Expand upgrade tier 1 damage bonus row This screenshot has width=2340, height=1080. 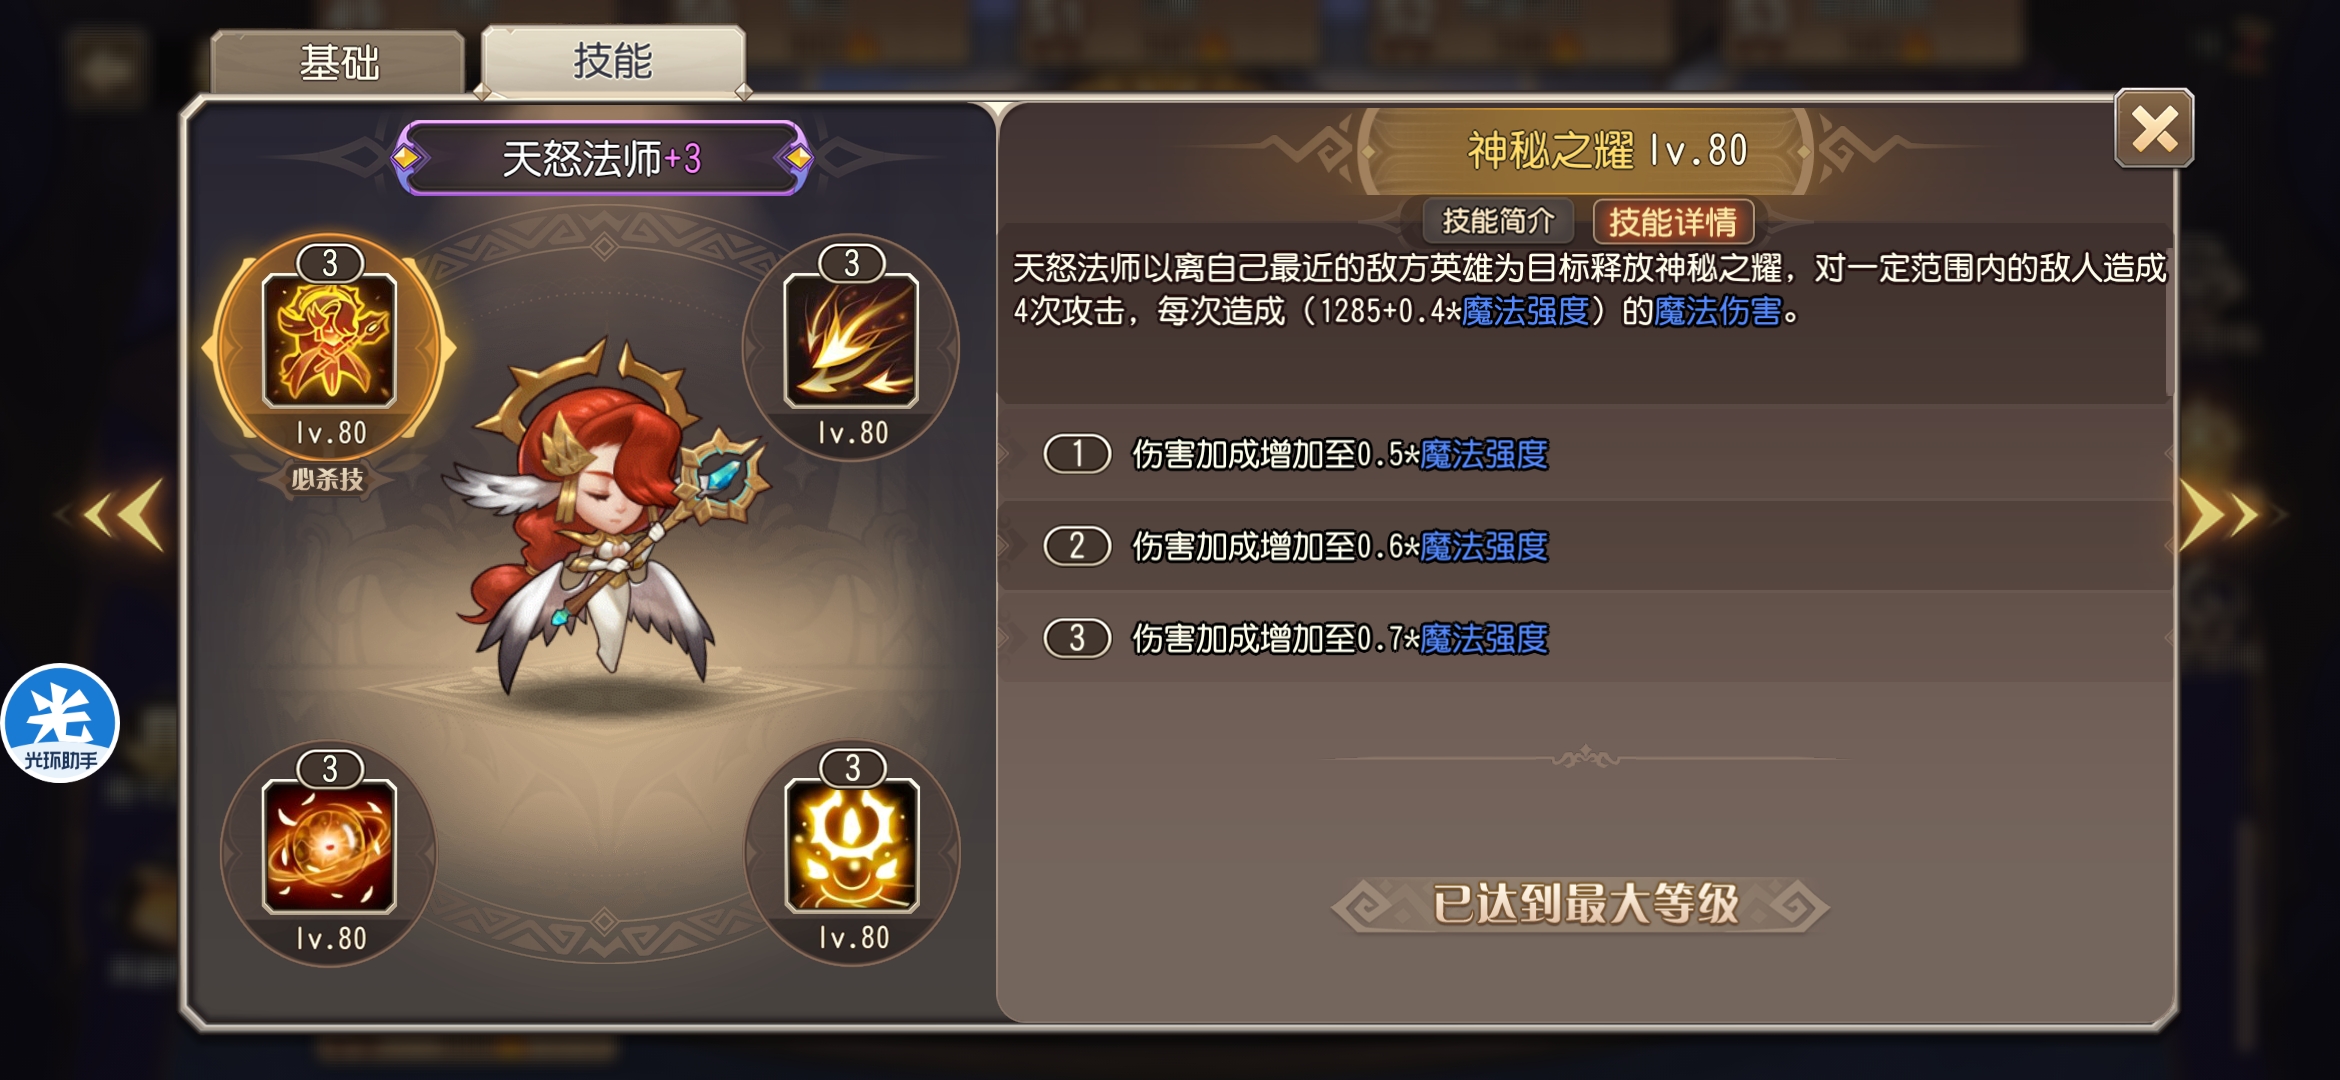click(1585, 454)
